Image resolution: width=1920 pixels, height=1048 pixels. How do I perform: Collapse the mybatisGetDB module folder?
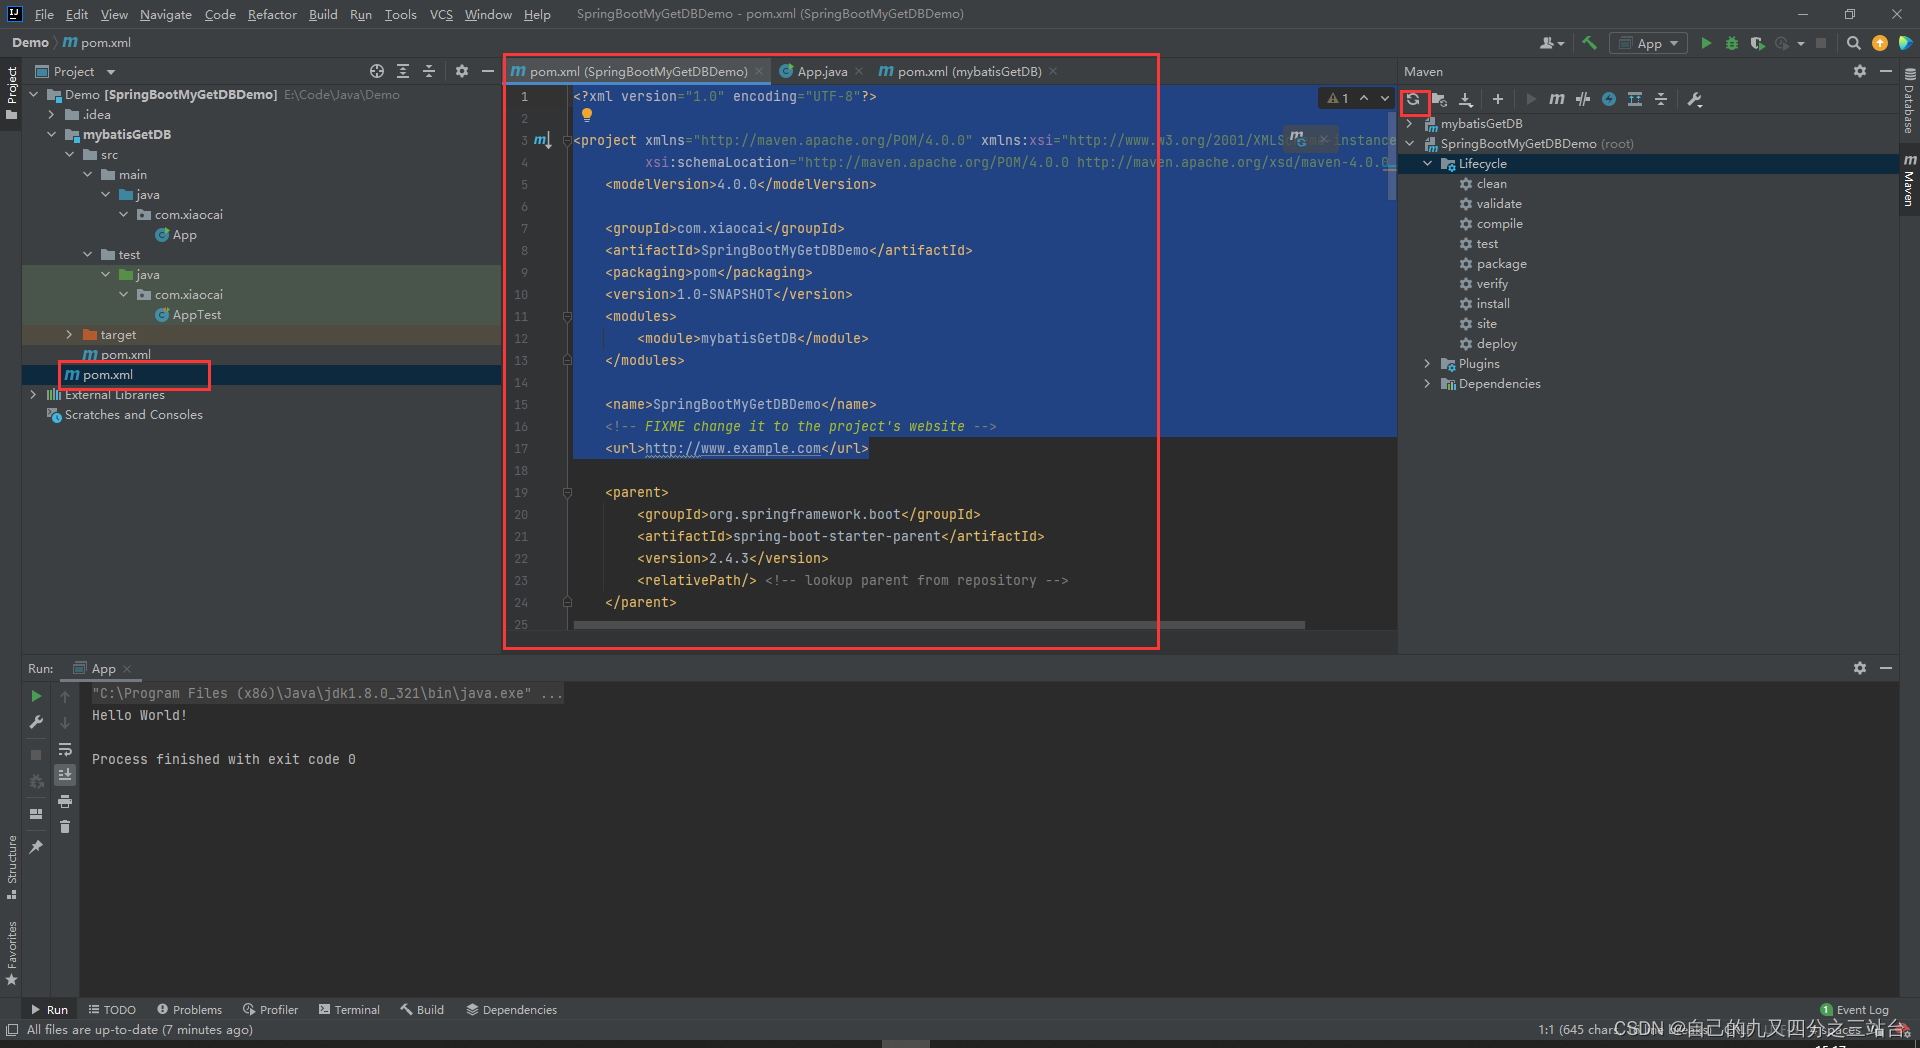tap(51, 135)
